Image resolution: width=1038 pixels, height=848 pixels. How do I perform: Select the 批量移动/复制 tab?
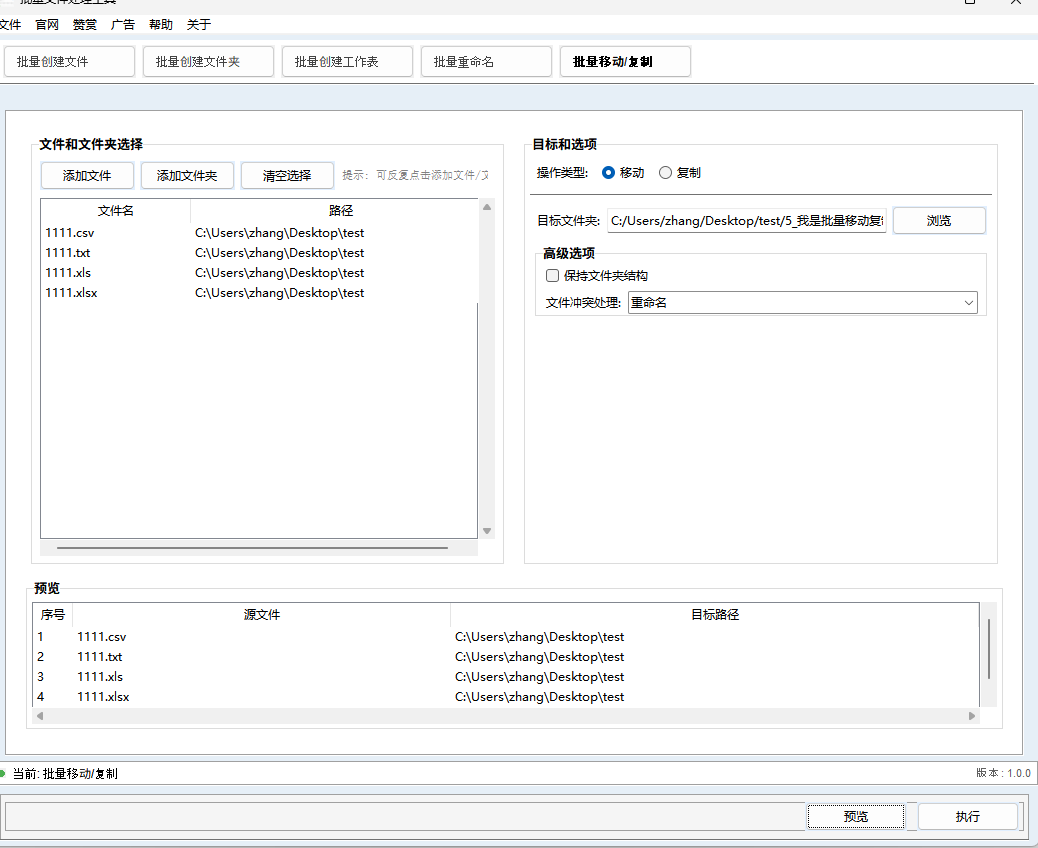625,61
